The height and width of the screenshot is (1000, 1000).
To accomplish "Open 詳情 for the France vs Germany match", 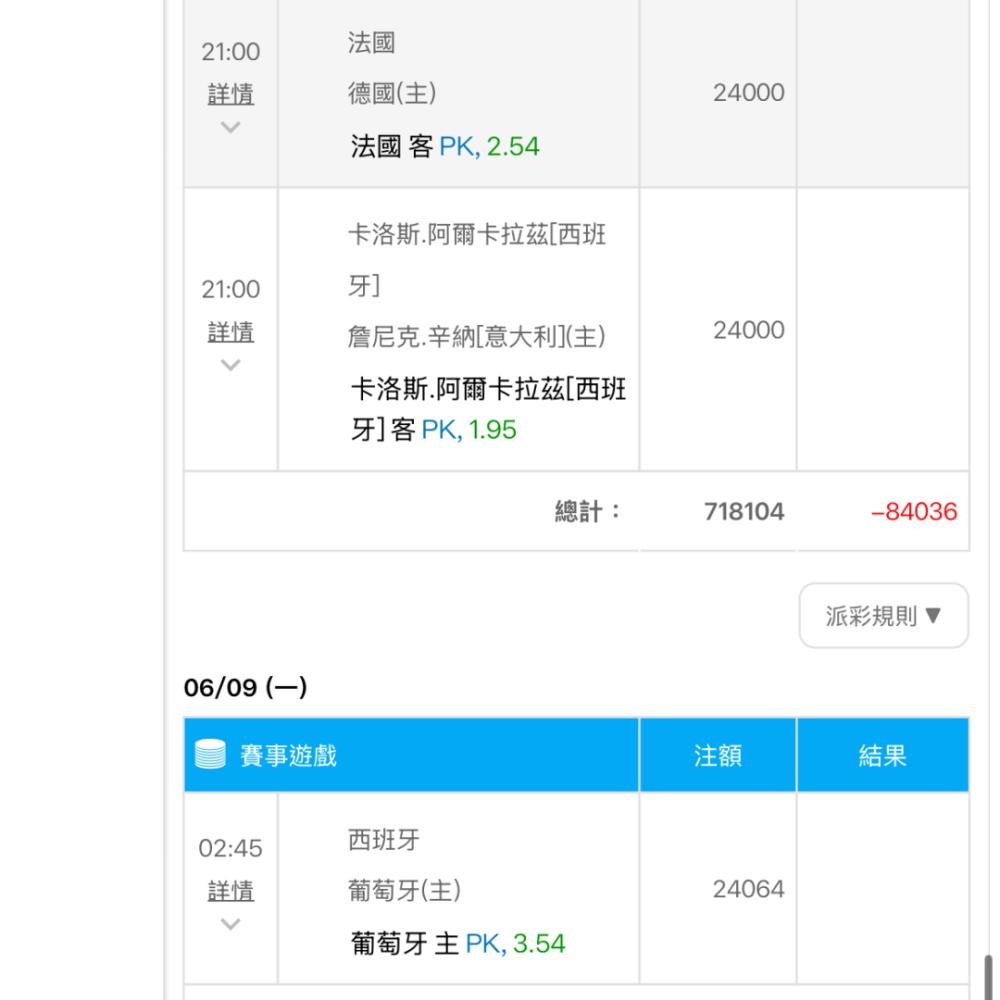I will coord(230,95).
